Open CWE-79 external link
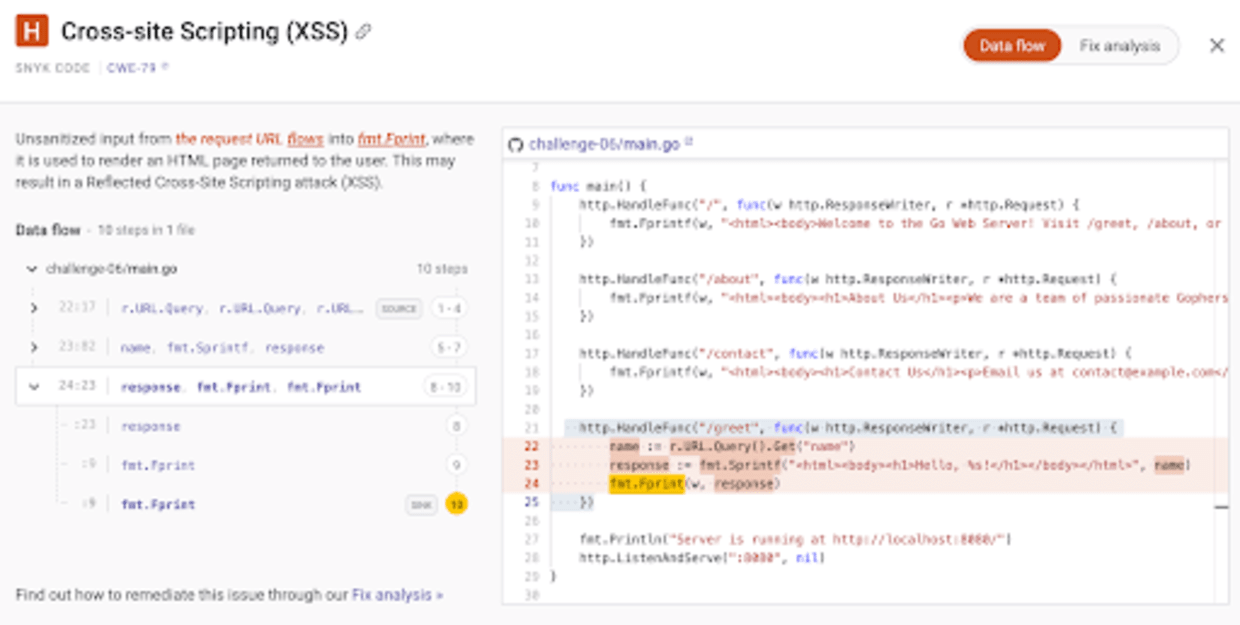The image size is (1240, 625). (x=139, y=68)
